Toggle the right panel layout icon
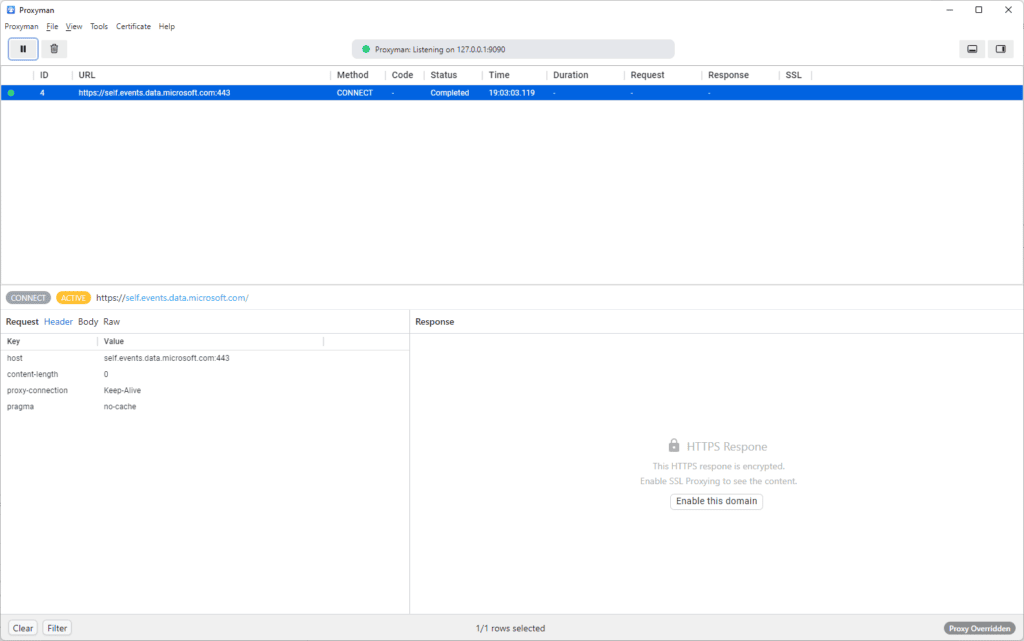1024x641 pixels. (x=1000, y=49)
